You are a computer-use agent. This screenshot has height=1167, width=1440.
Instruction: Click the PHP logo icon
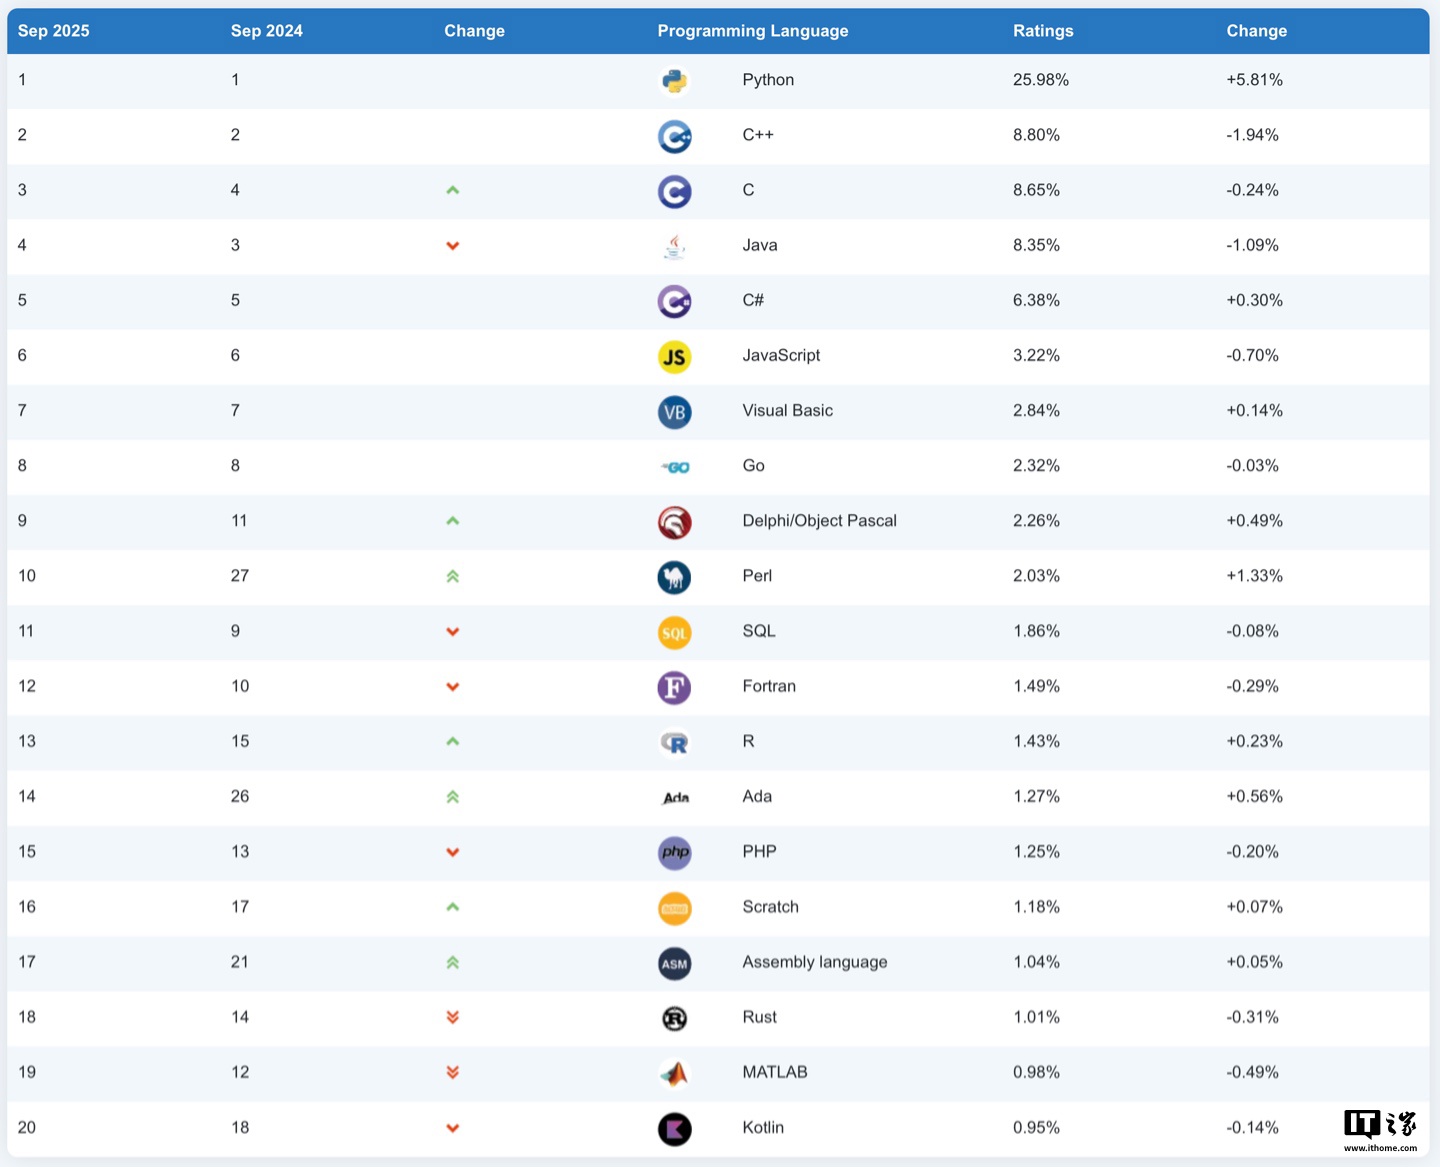click(x=675, y=853)
